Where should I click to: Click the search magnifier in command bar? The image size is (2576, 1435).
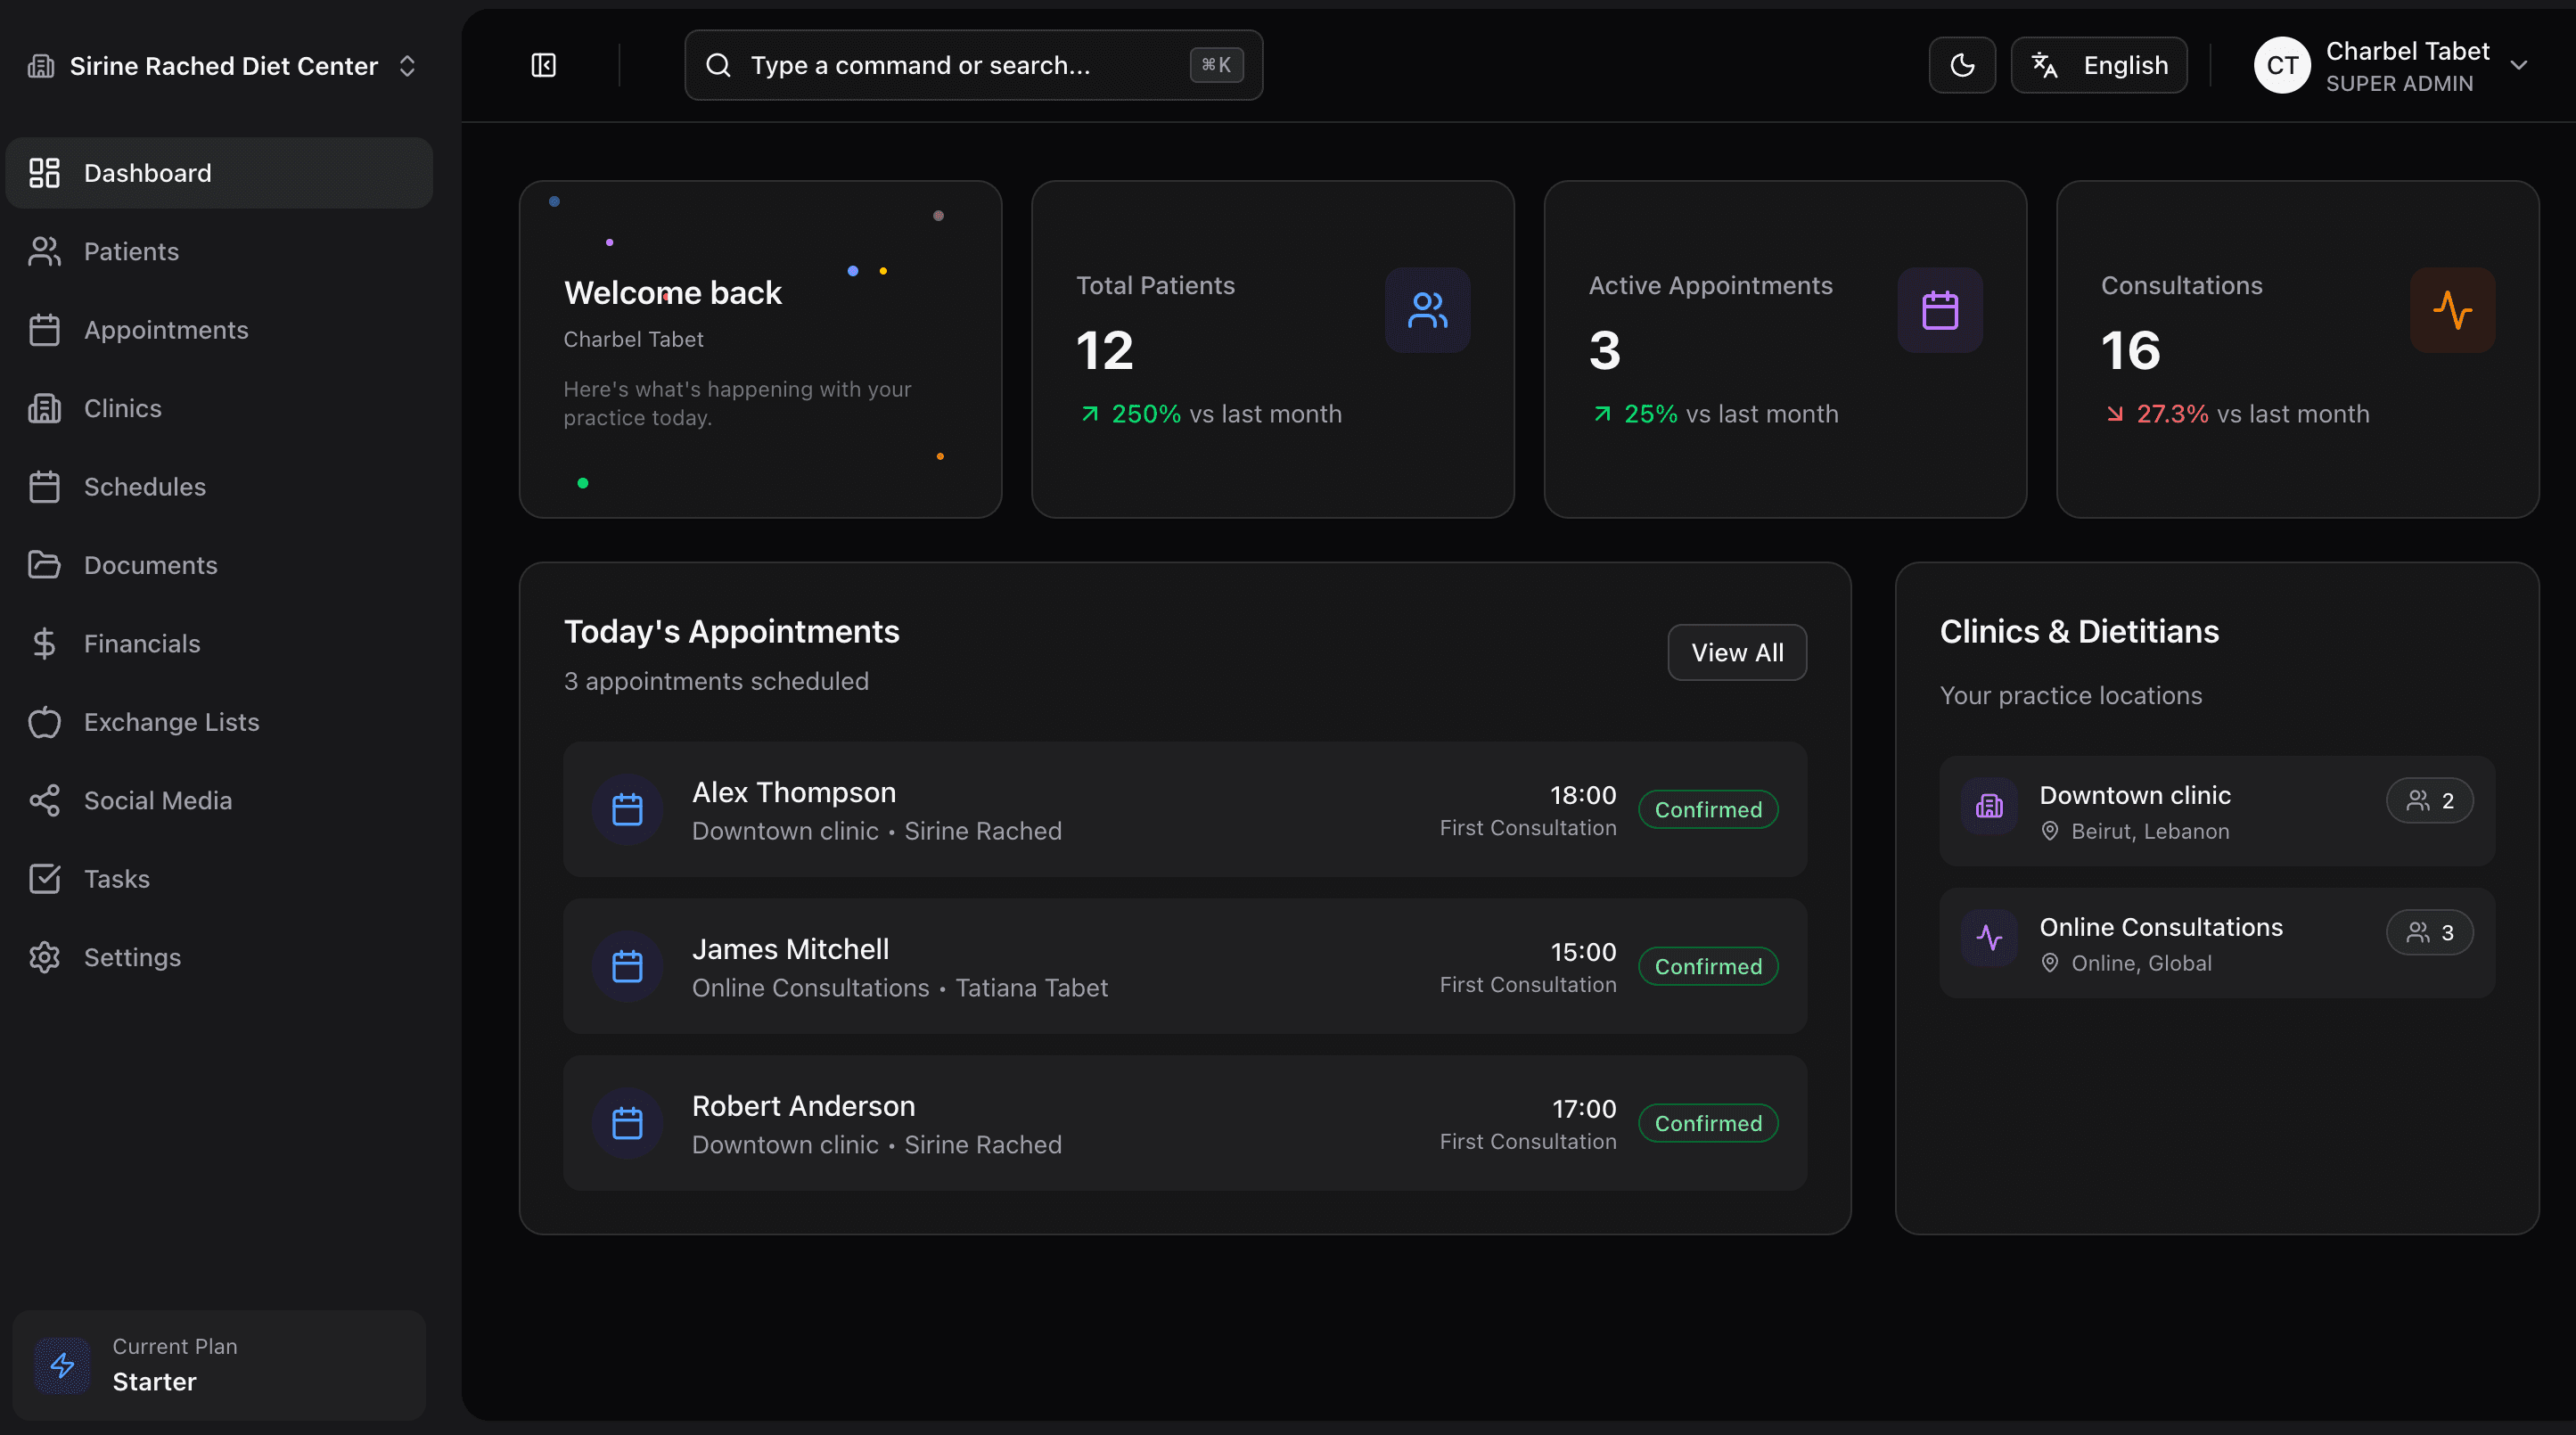click(x=718, y=65)
